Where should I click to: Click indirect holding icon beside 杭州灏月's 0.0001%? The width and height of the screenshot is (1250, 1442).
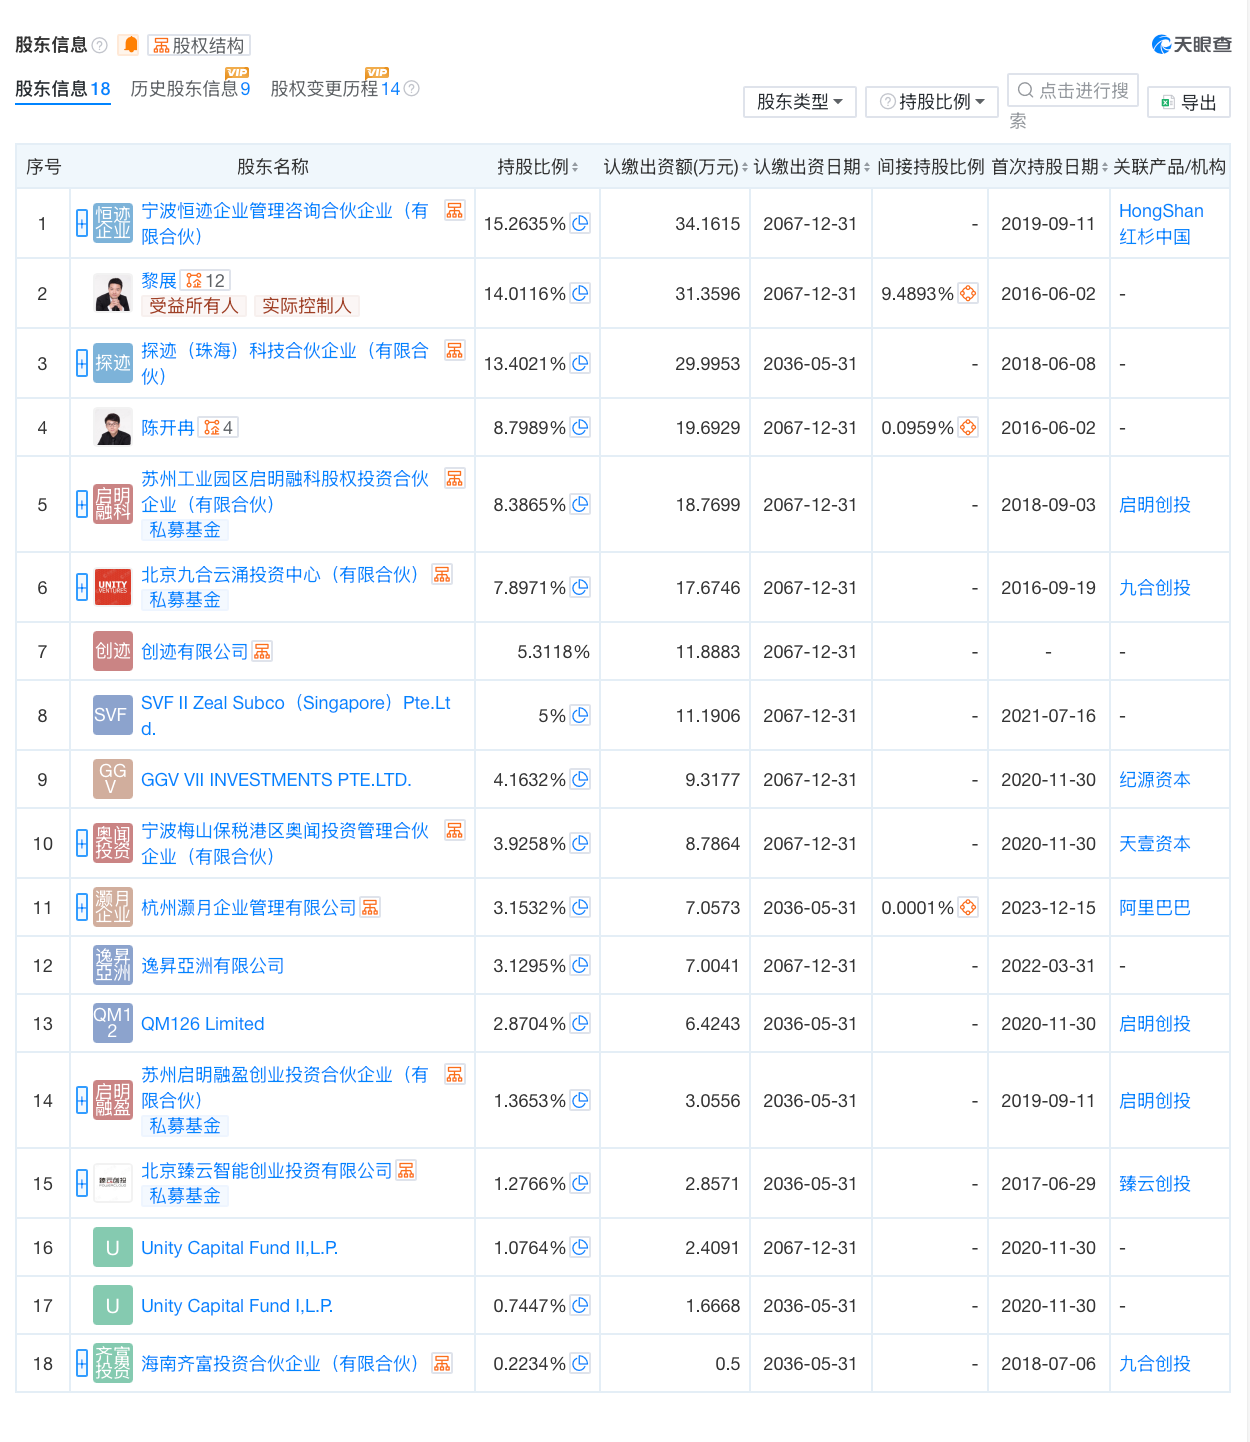click(967, 907)
